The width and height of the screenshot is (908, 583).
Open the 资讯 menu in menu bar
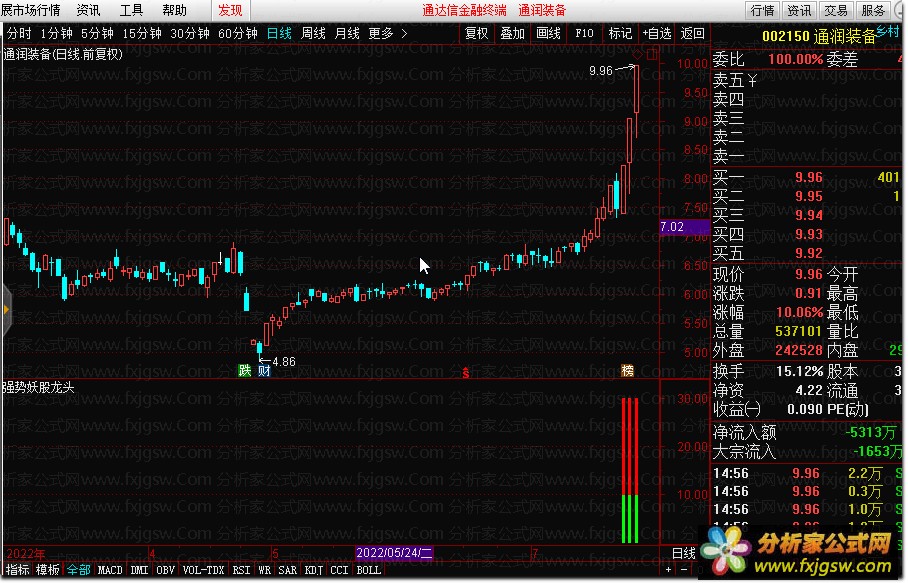(88, 10)
